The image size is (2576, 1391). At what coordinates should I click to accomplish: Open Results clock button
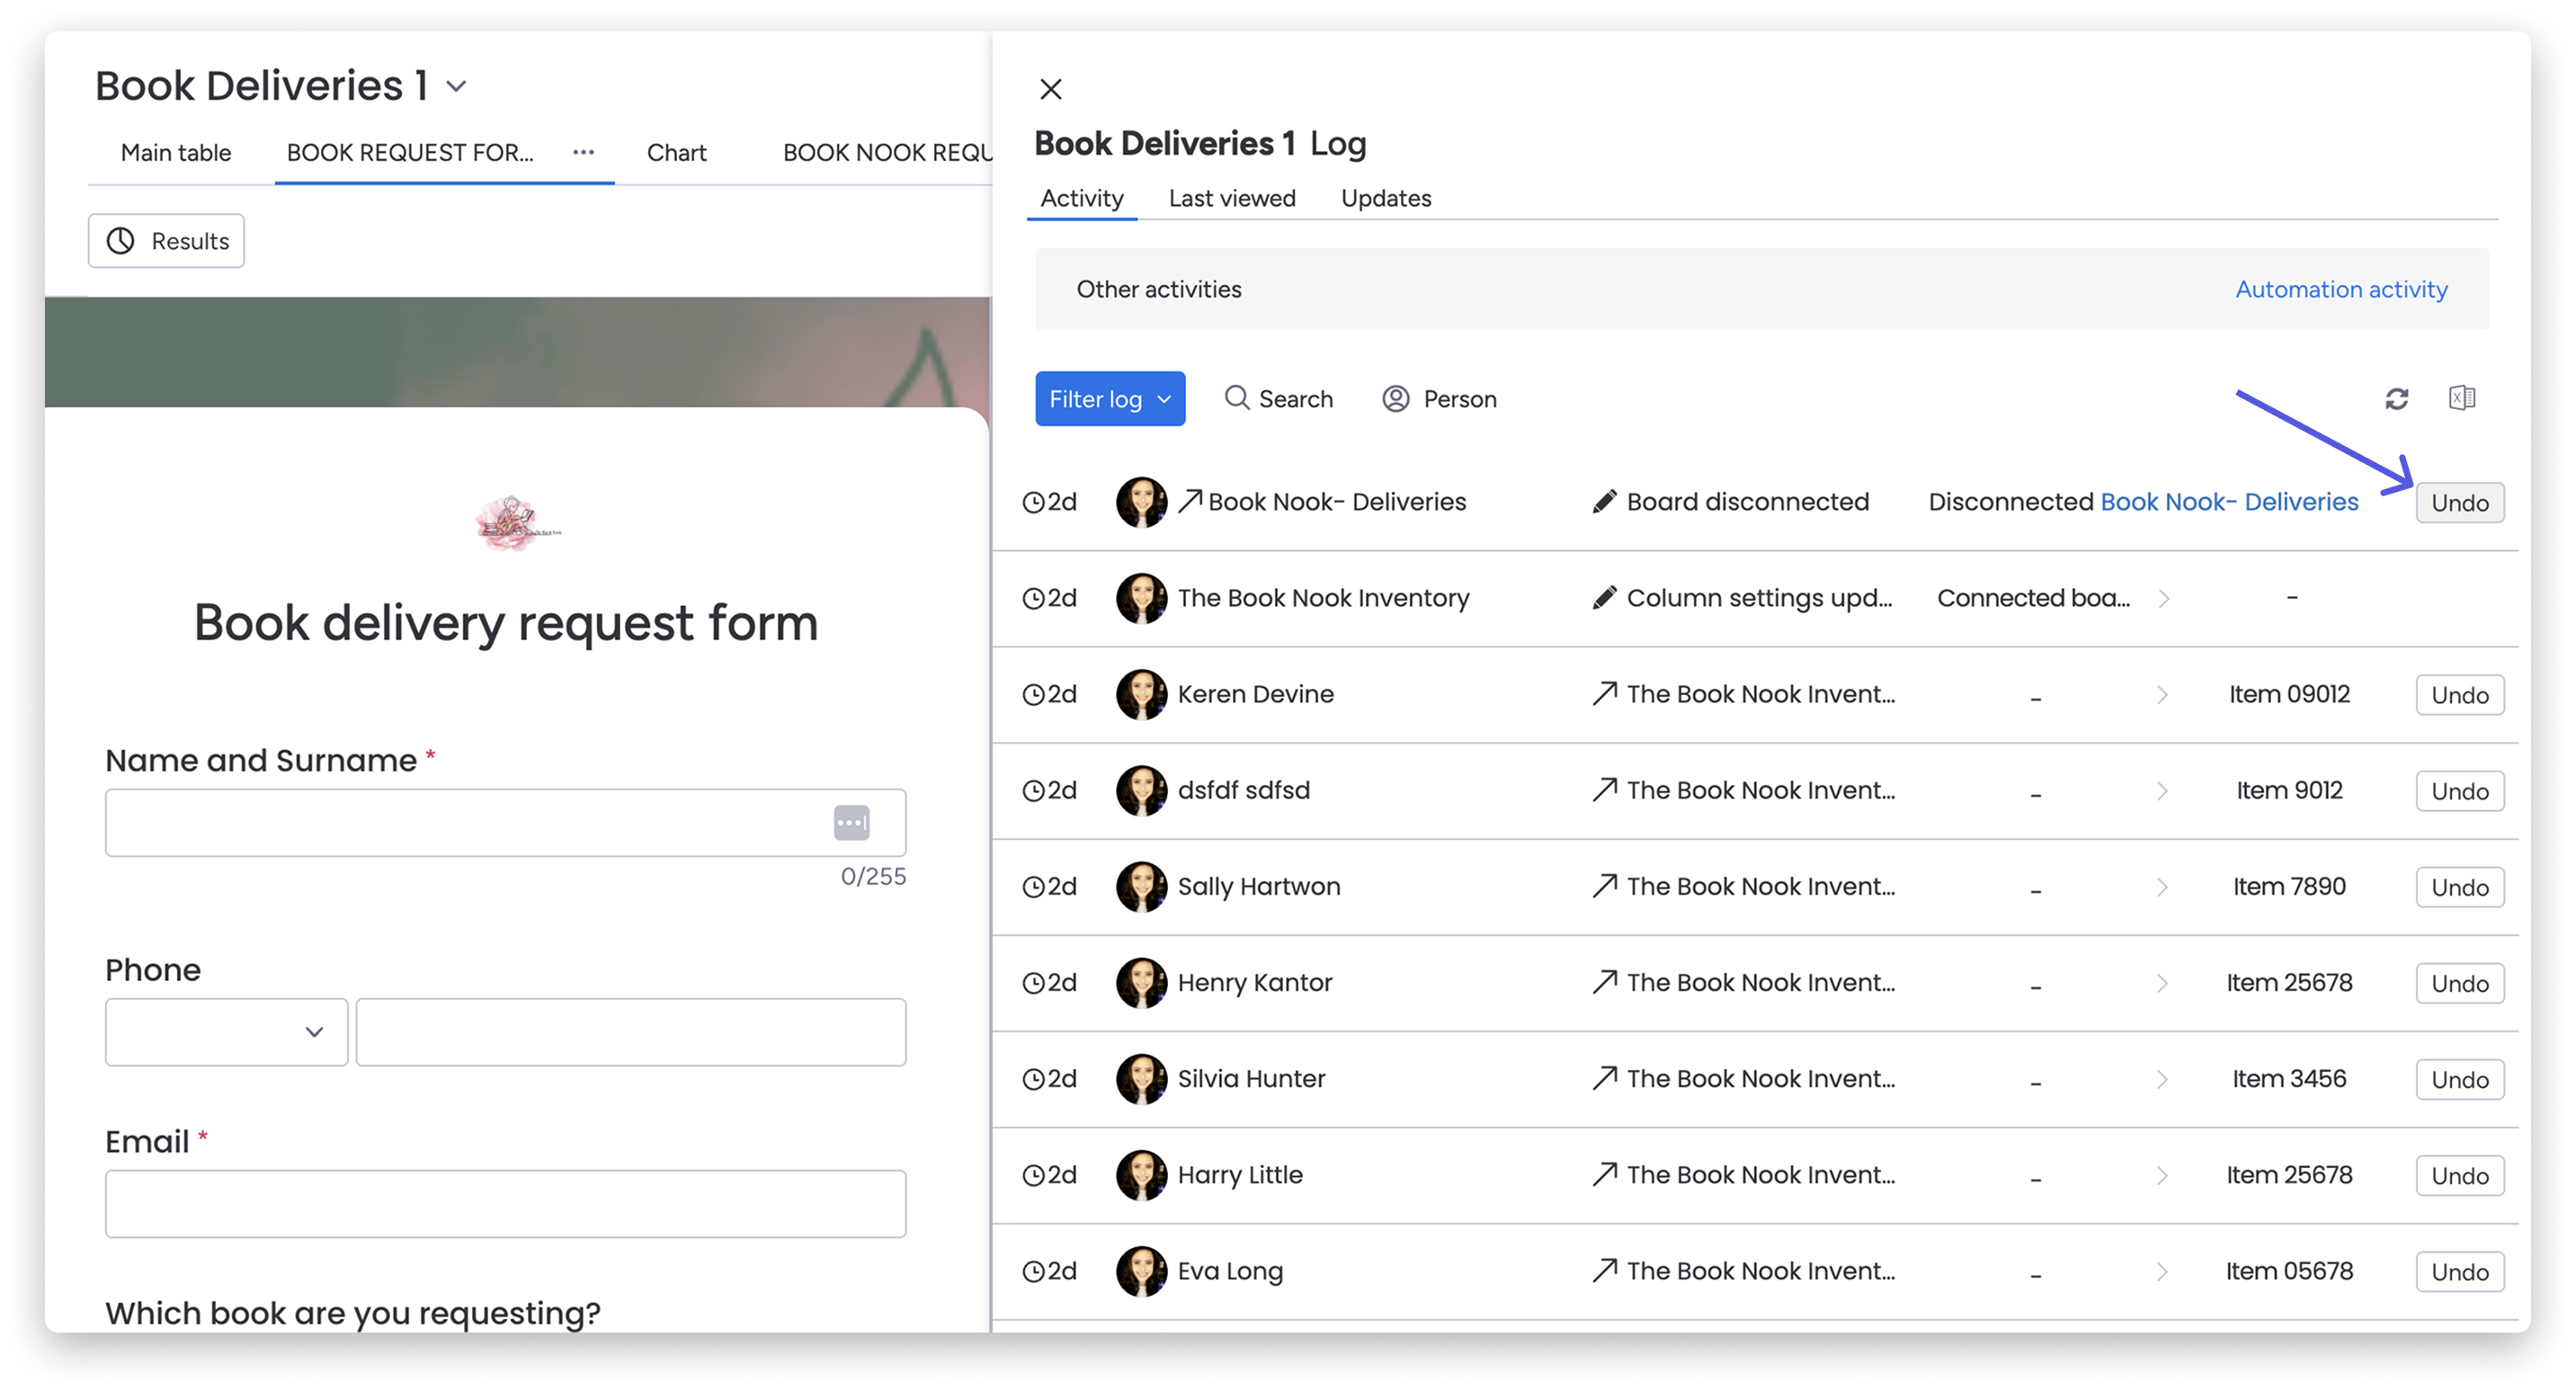tap(166, 241)
